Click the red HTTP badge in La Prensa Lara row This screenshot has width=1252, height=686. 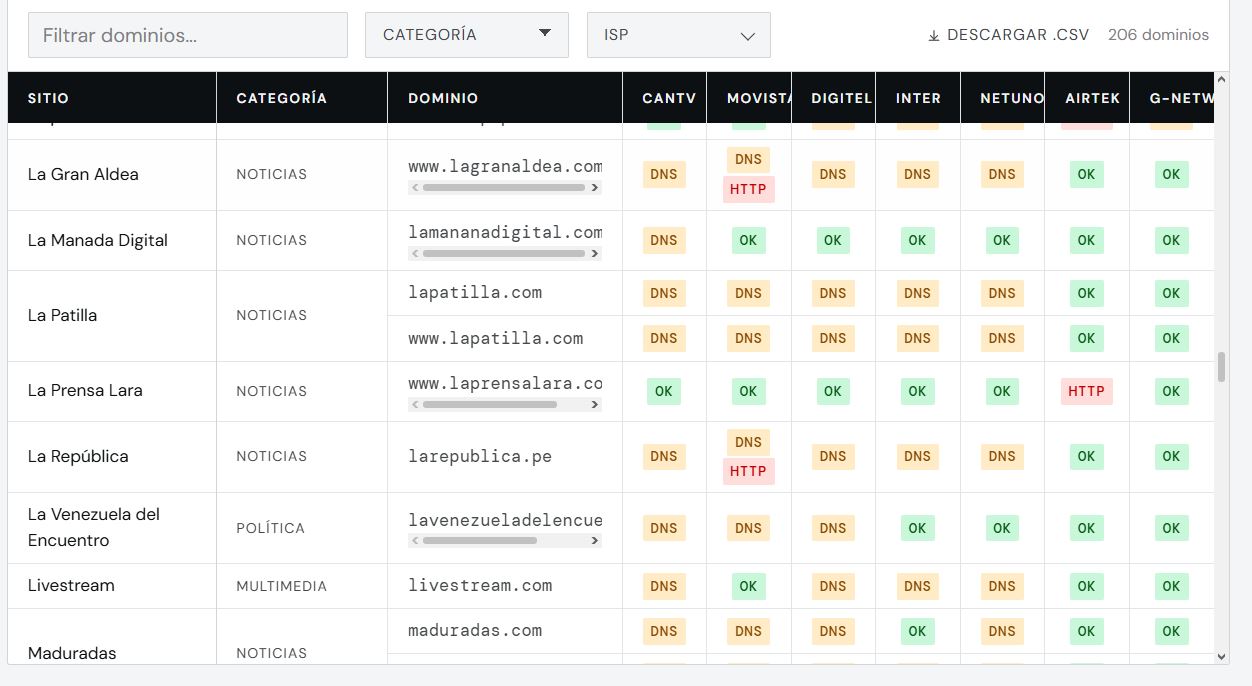[x=1086, y=391]
